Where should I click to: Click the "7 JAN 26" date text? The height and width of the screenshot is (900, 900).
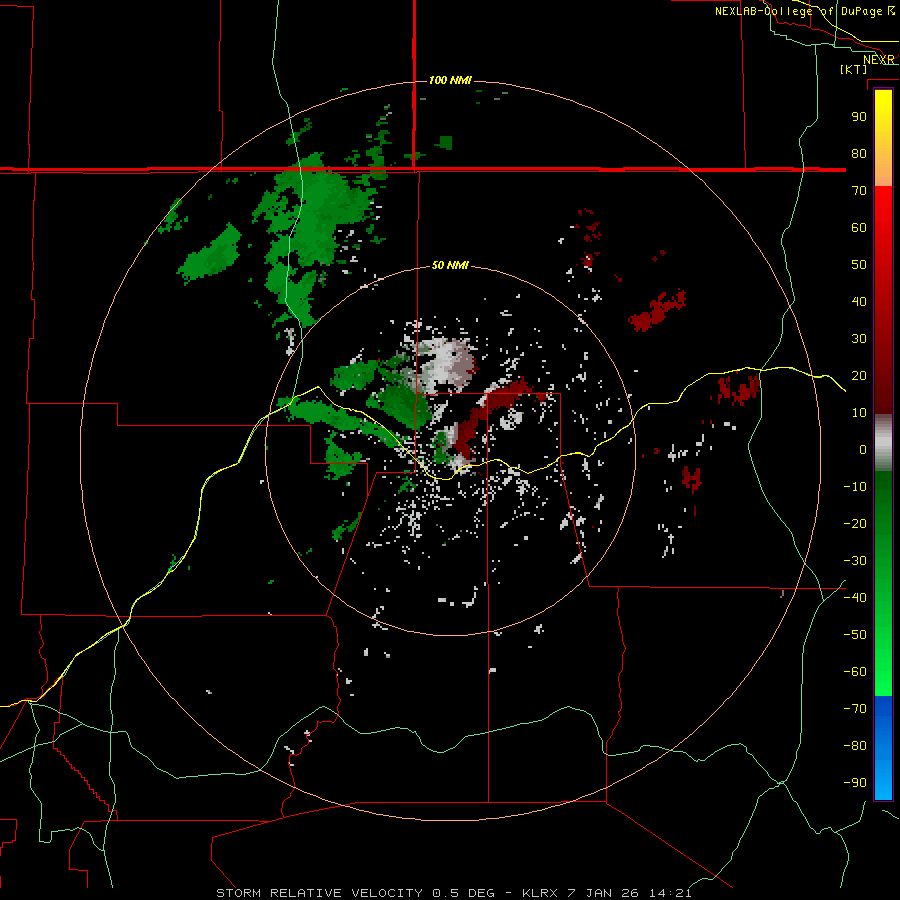(x=603, y=893)
